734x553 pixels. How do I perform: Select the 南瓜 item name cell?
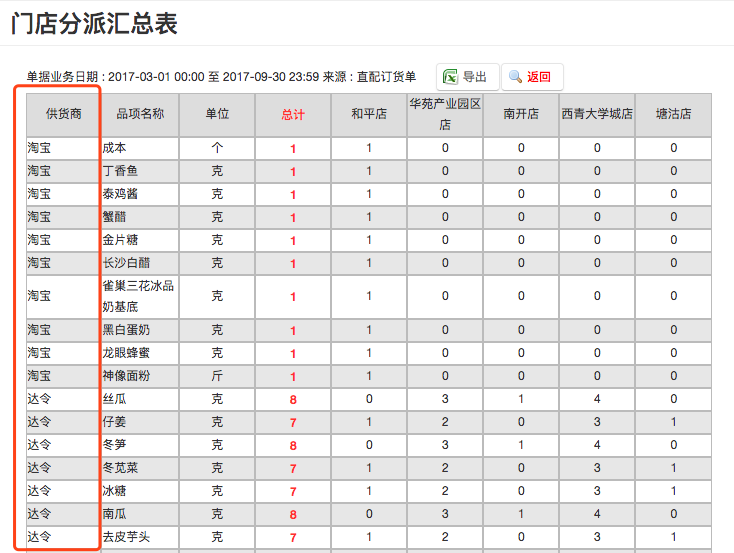pyautogui.click(x=140, y=514)
